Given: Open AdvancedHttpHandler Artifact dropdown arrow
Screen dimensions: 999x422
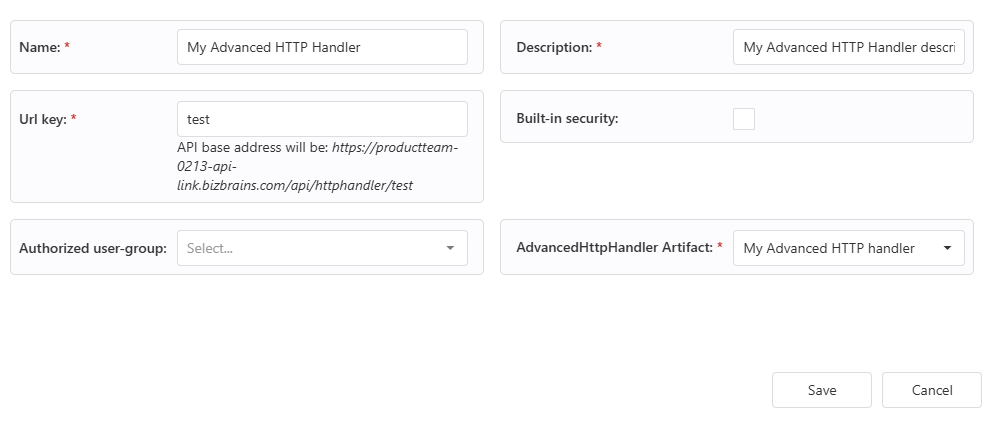Looking at the screenshot, I should point(947,248).
